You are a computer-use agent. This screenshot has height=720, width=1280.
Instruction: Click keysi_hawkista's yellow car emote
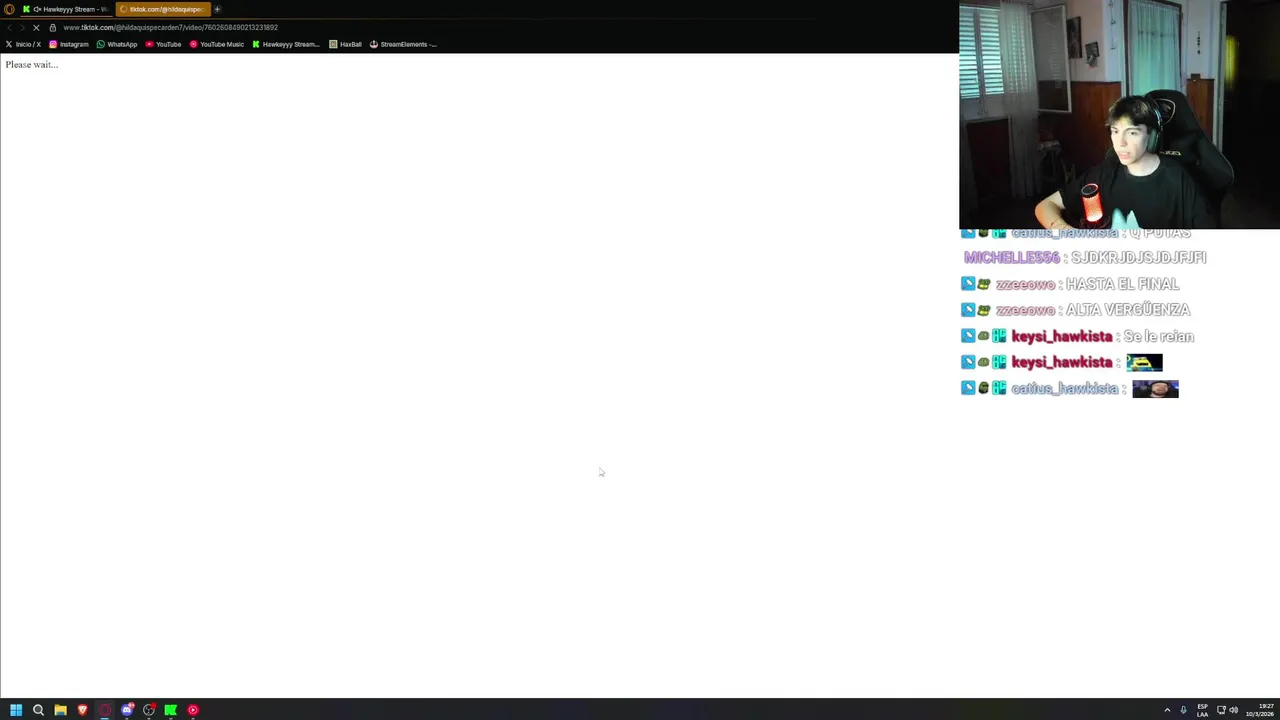[x=1144, y=362]
